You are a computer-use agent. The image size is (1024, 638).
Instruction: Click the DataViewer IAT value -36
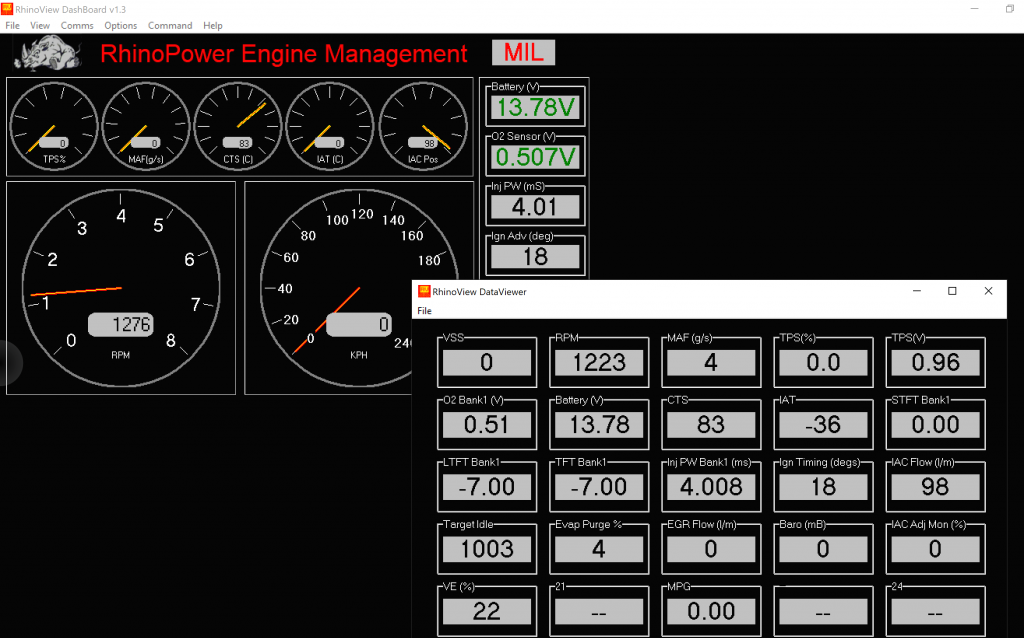click(823, 424)
